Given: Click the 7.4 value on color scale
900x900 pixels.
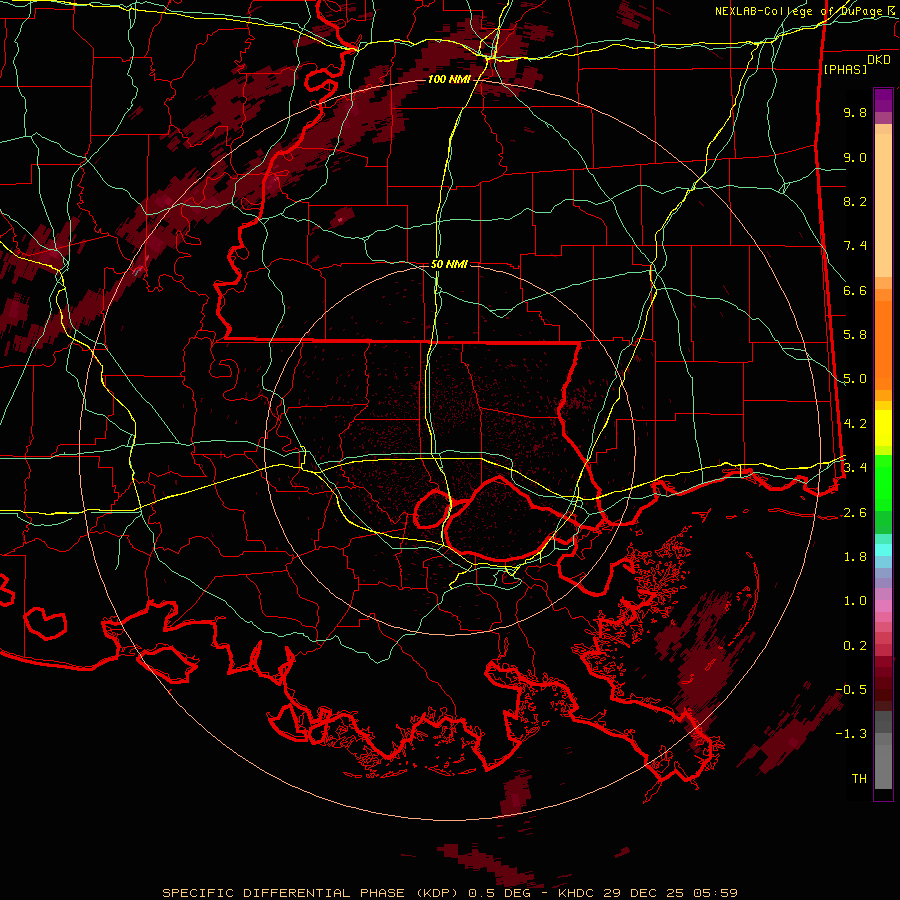Looking at the screenshot, I should click(x=855, y=246).
